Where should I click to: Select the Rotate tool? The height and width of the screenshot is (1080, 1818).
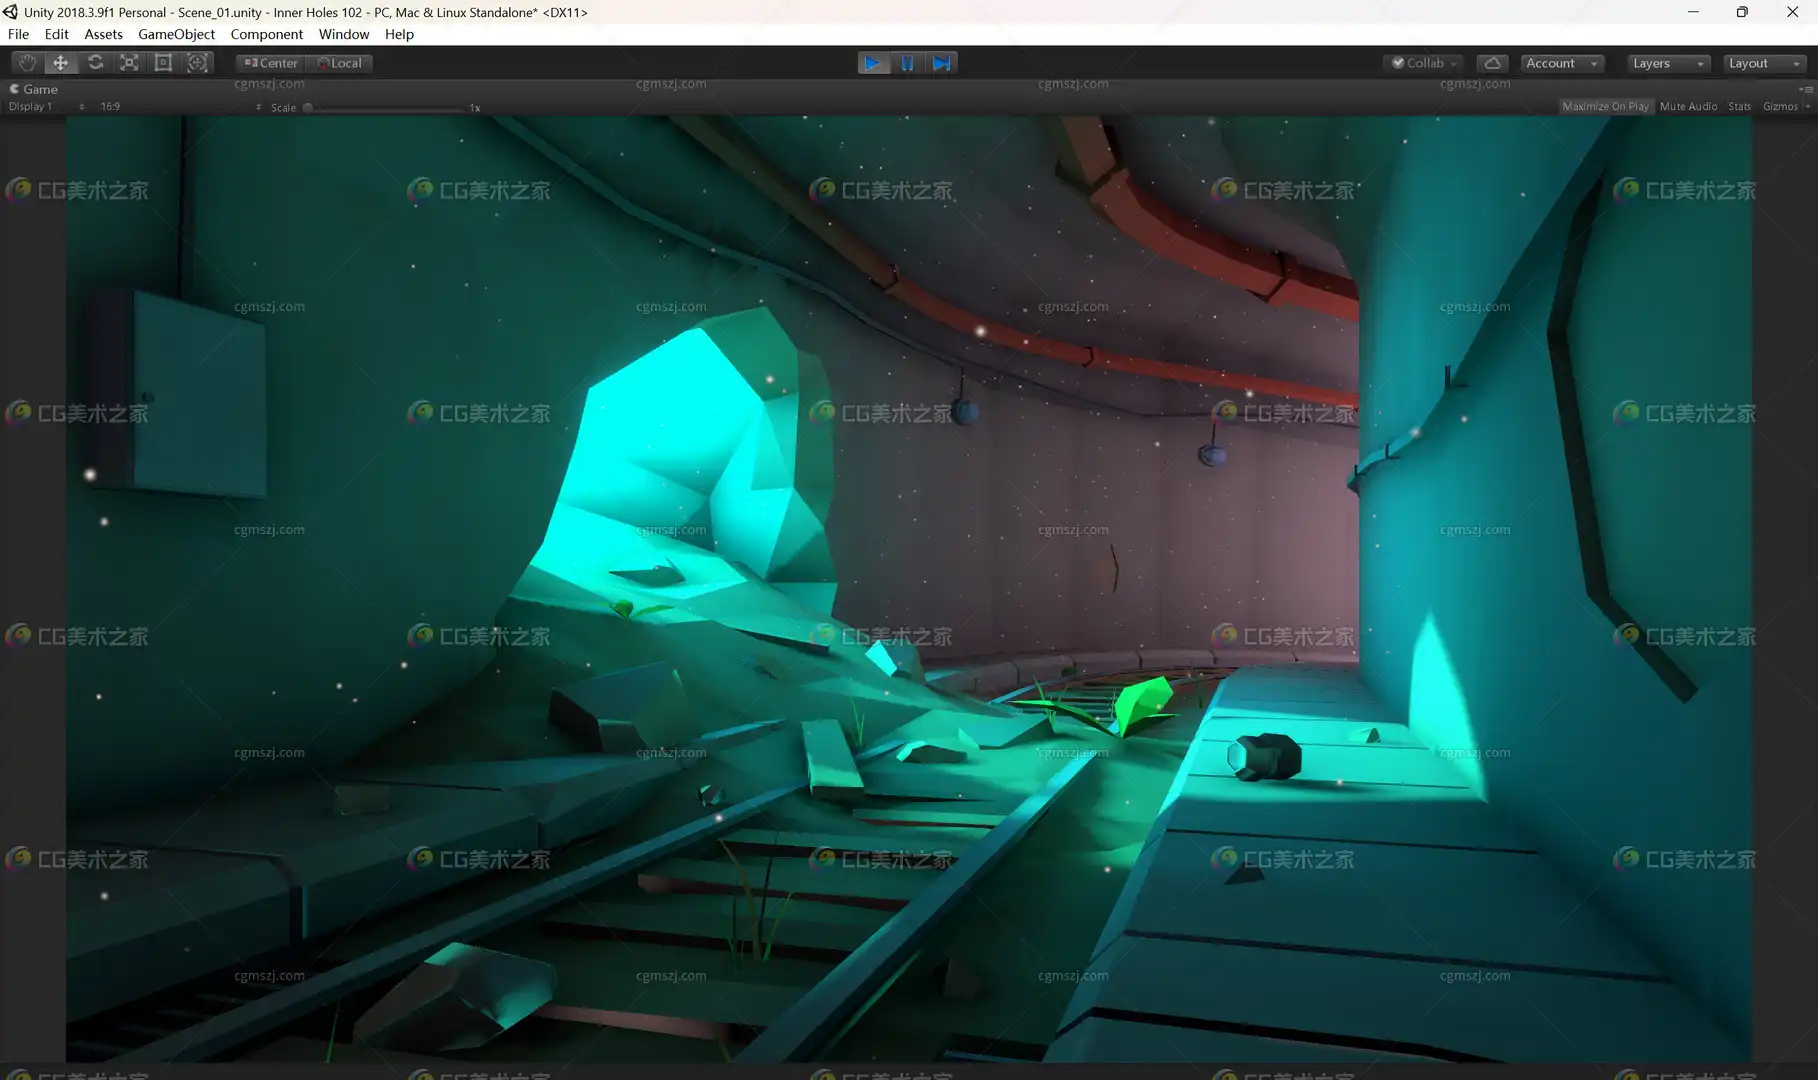[x=95, y=63]
